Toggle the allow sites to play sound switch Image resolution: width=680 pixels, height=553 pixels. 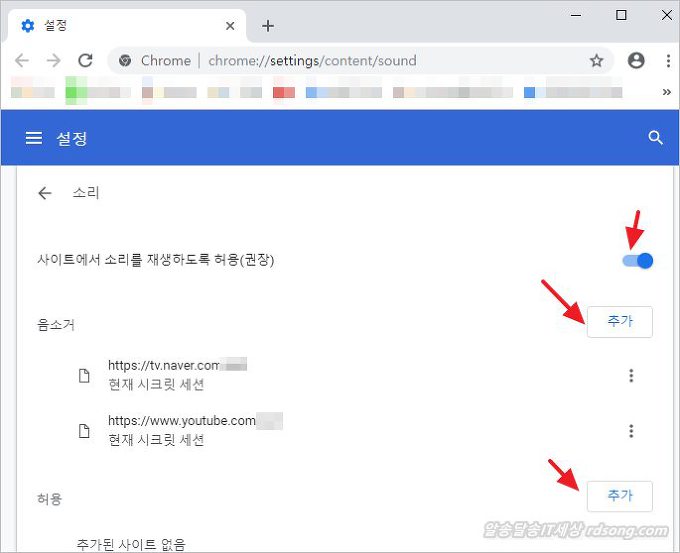[x=637, y=260]
